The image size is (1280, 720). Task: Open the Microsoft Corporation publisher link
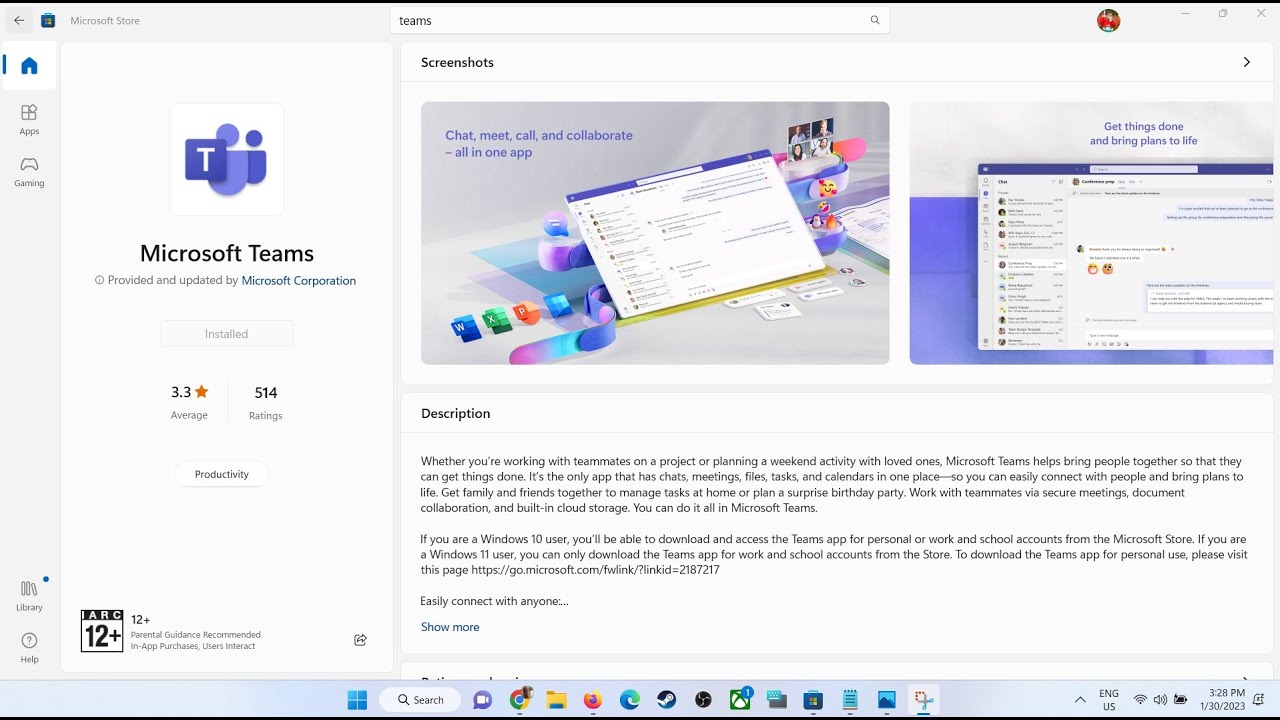point(299,281)
